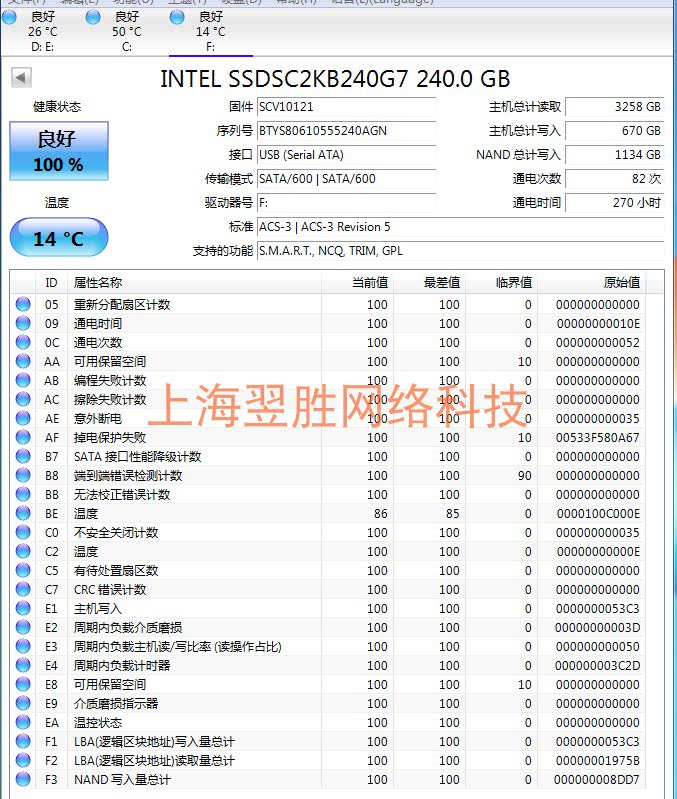Click raw value 00533F580A67
Screen dimensions: 677x799
(x=598, y=437)
